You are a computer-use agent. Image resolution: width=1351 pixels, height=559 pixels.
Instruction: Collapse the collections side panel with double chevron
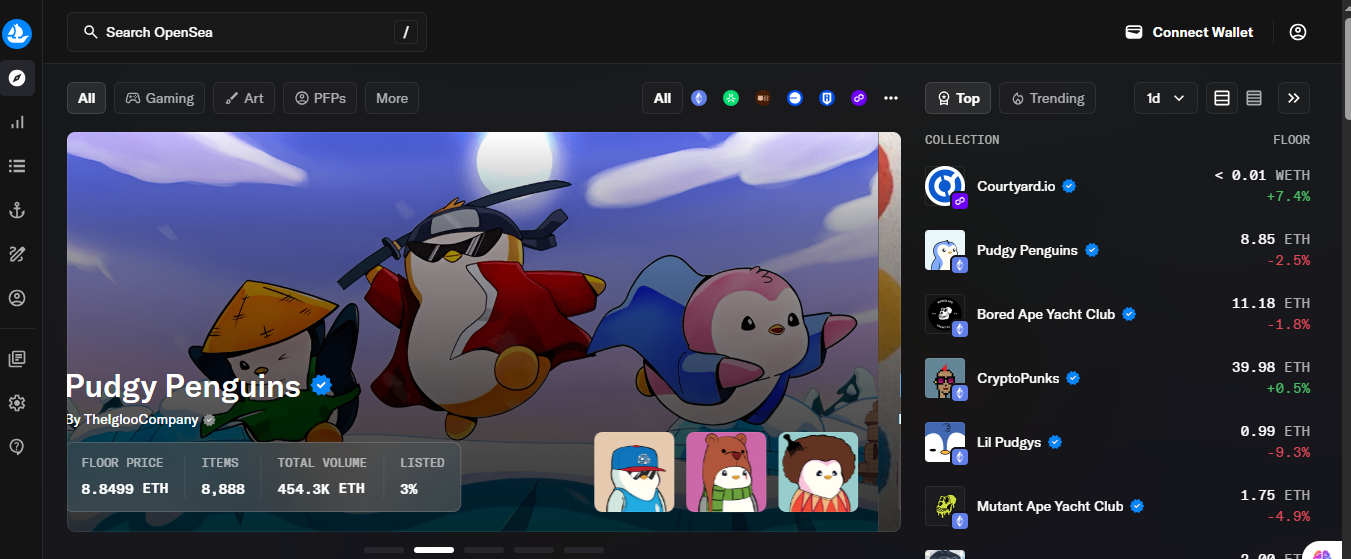tap(1294, 98)
